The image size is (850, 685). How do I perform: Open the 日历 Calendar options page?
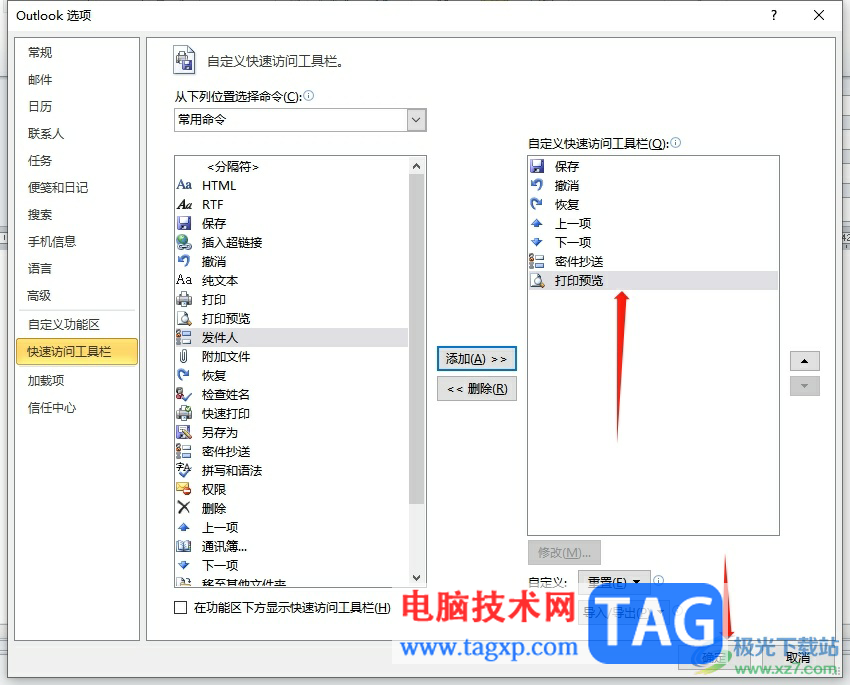tap(40, 106)
